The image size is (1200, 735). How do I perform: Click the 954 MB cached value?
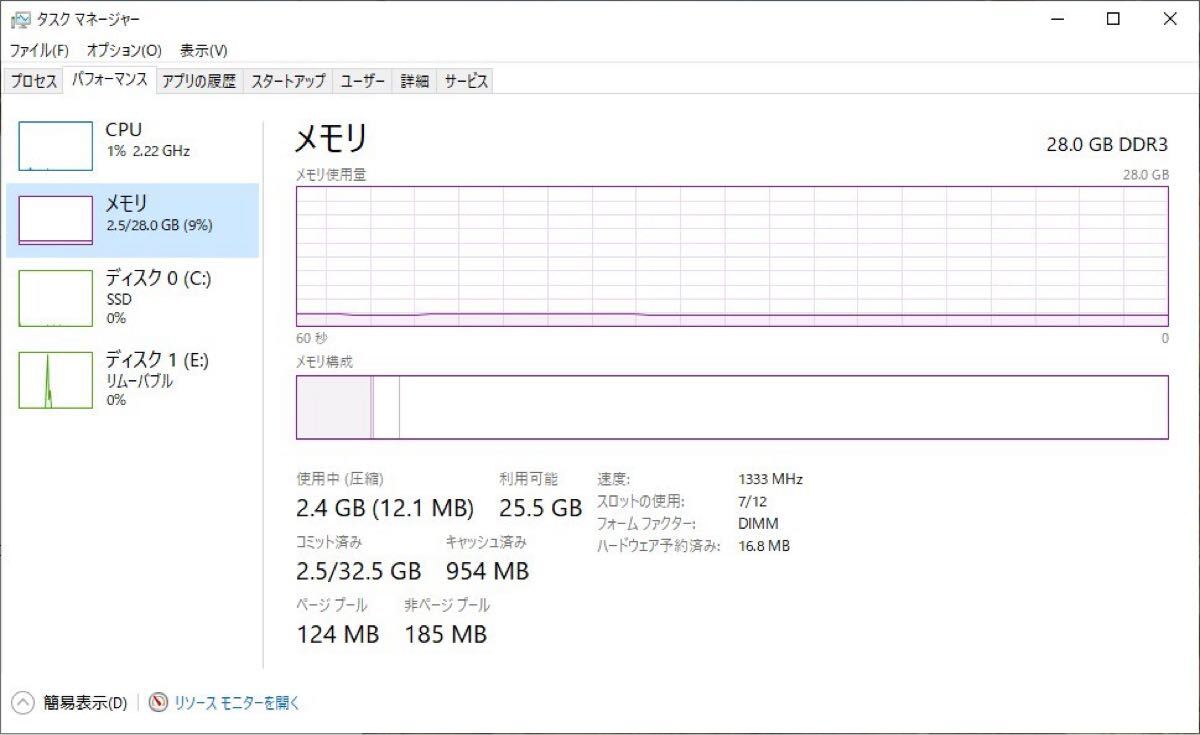[x=487, y=571]
